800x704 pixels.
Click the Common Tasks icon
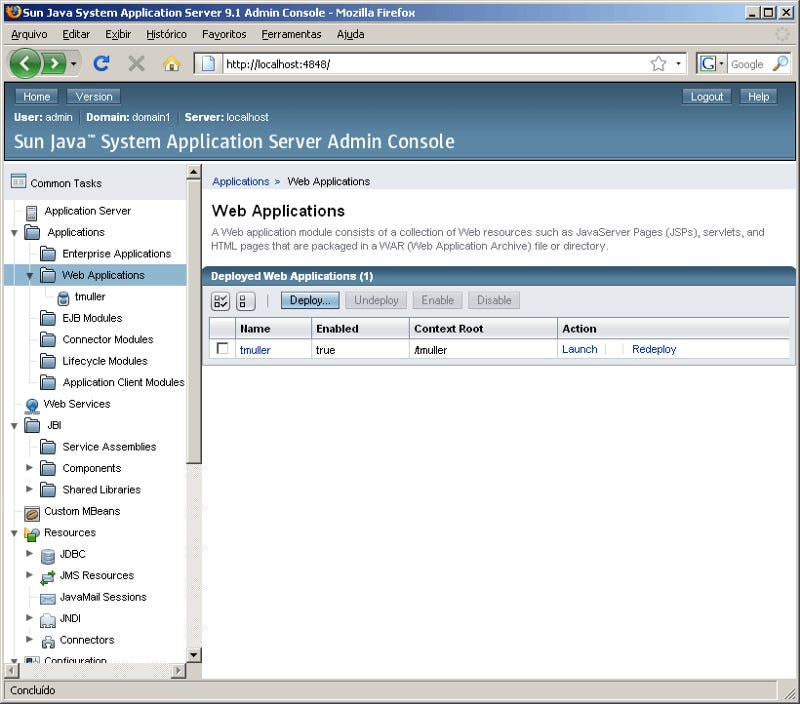(18, 181)
